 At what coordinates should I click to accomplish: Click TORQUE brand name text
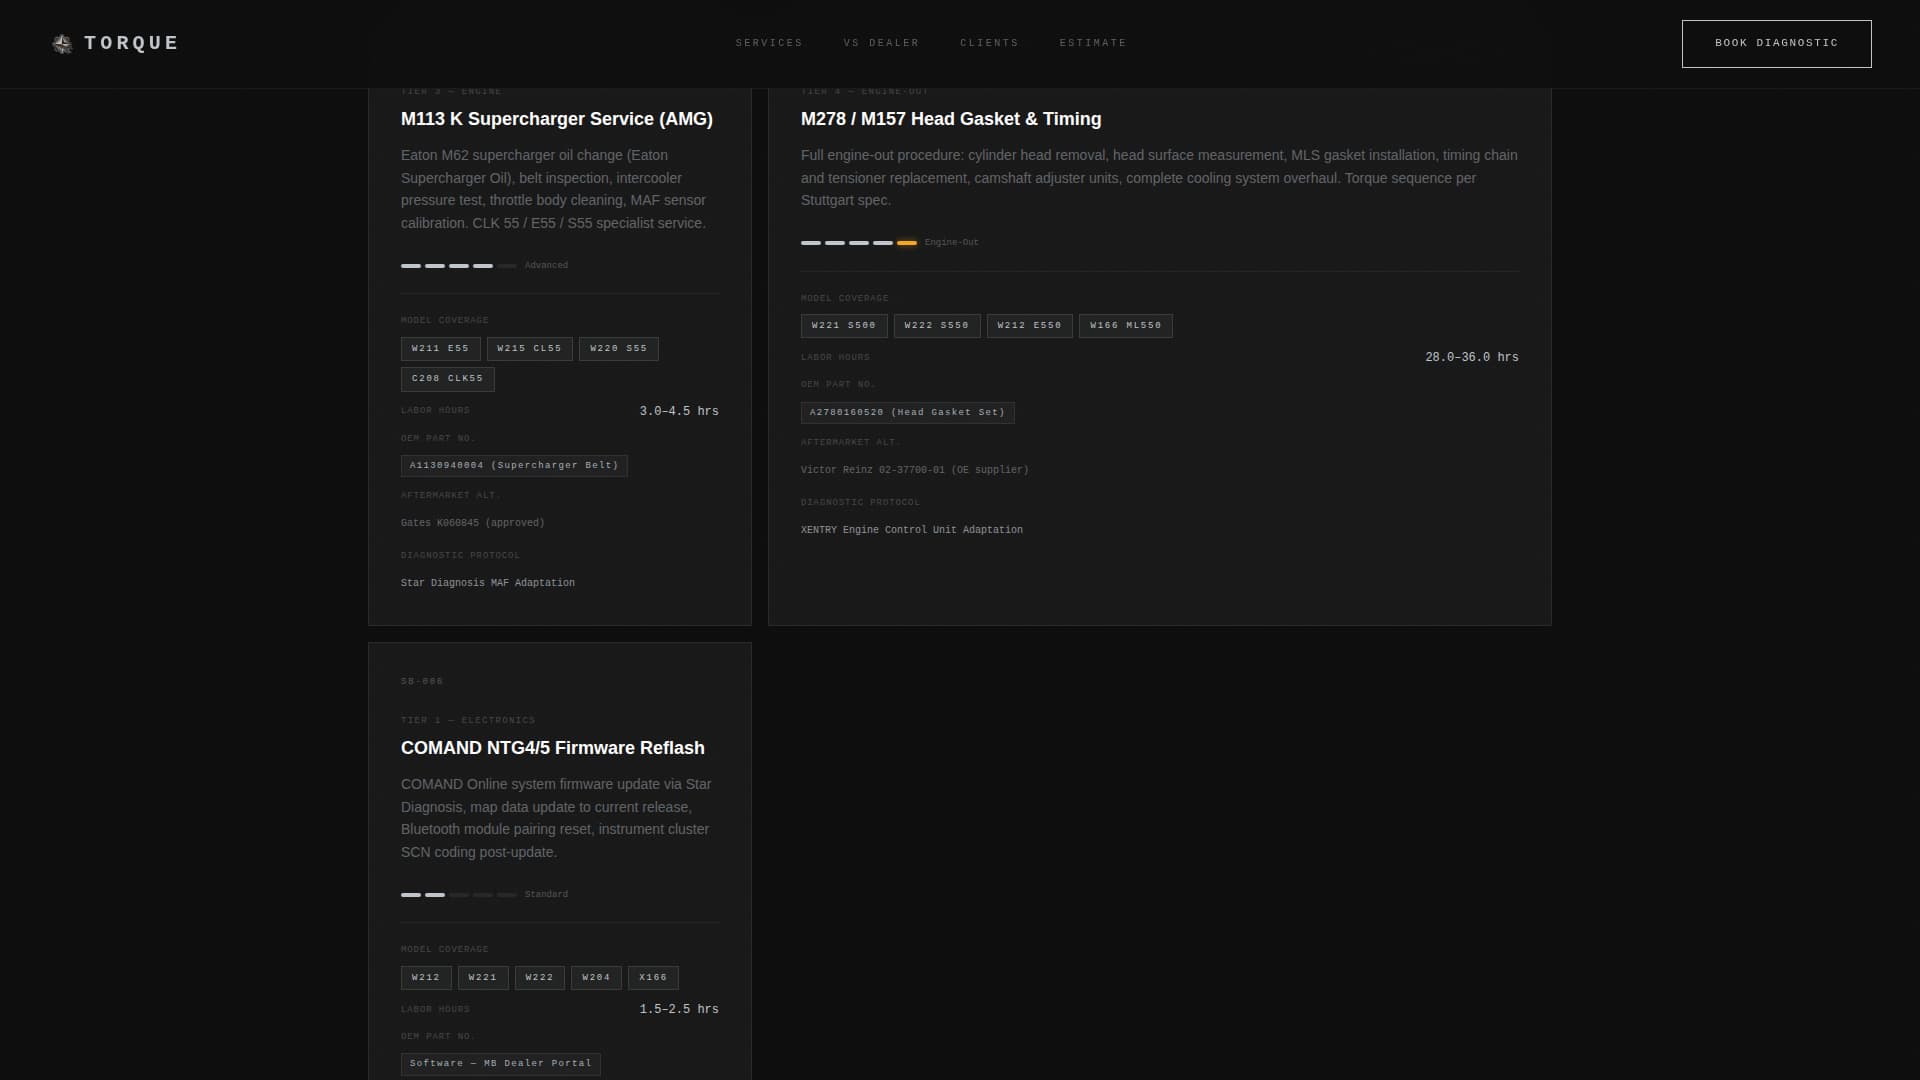click(x=131, y=43)
